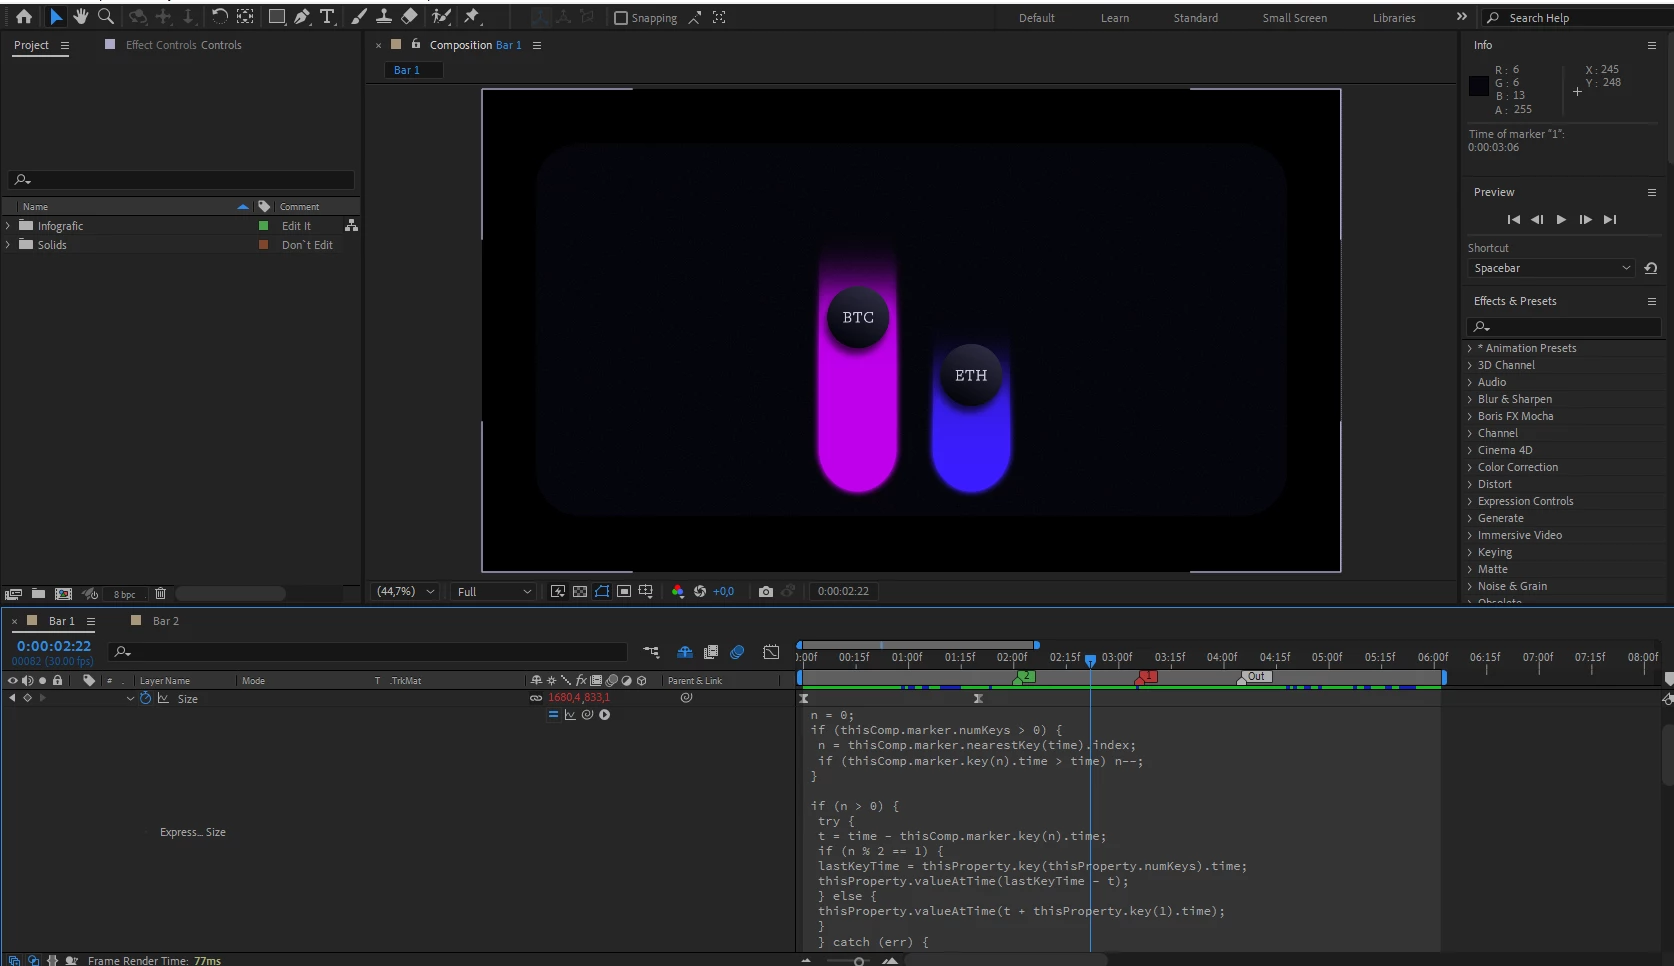Open Effect Controls panel tab
This screenshot has height=966, width=1674.
[184, 45]
